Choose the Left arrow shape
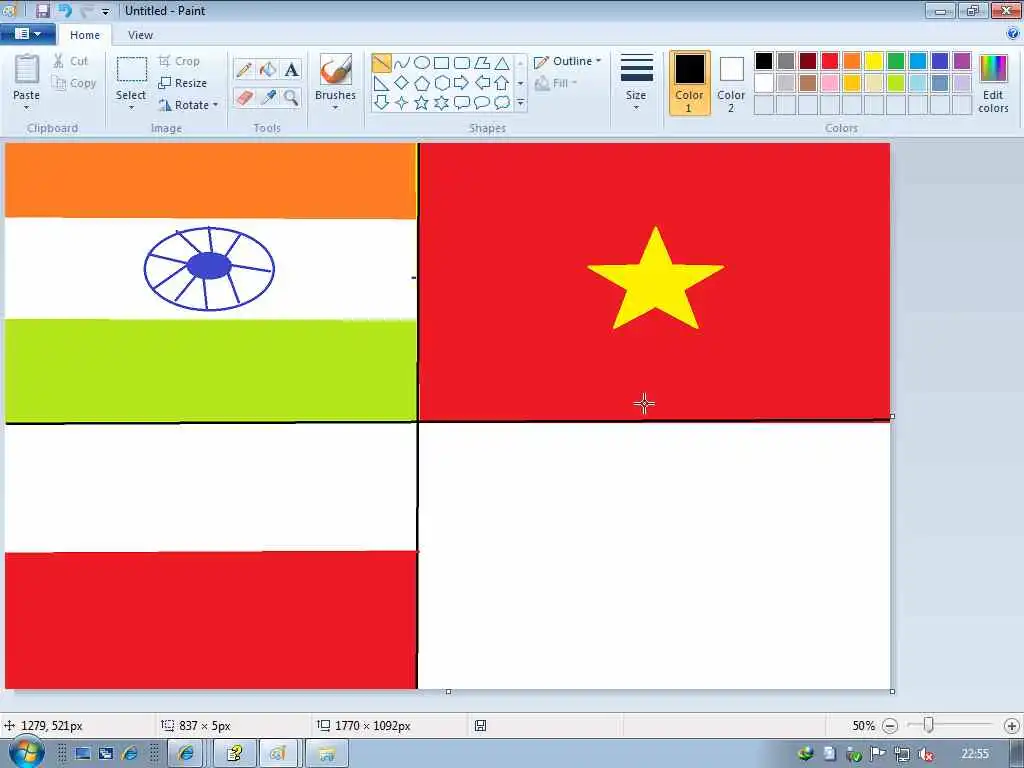This screenshot has width=1024, height=768. (482, 83)
